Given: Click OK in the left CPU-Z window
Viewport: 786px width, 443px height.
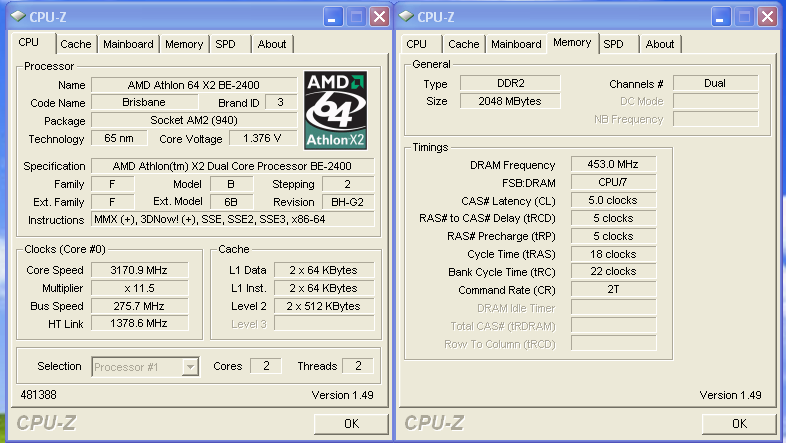Looking at the screenshot, I should 351,424.
